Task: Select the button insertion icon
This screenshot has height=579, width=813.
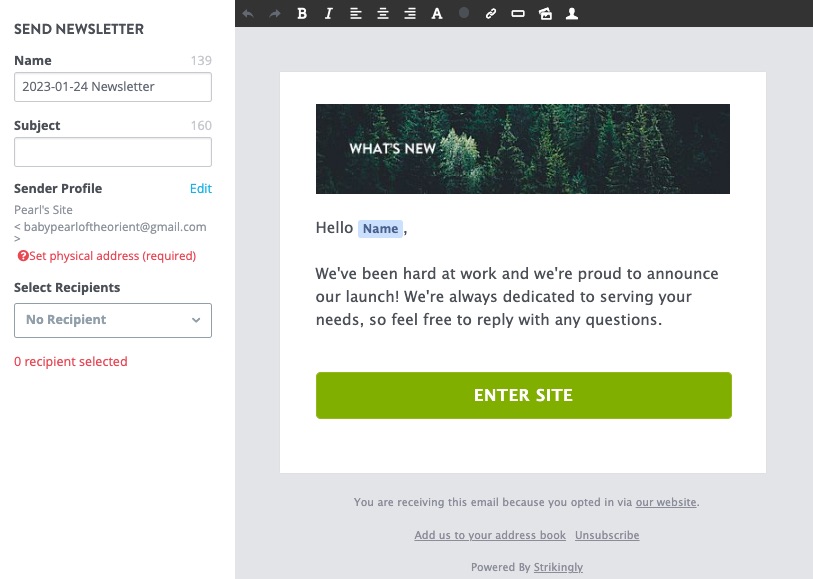Action: pos(518,13)
